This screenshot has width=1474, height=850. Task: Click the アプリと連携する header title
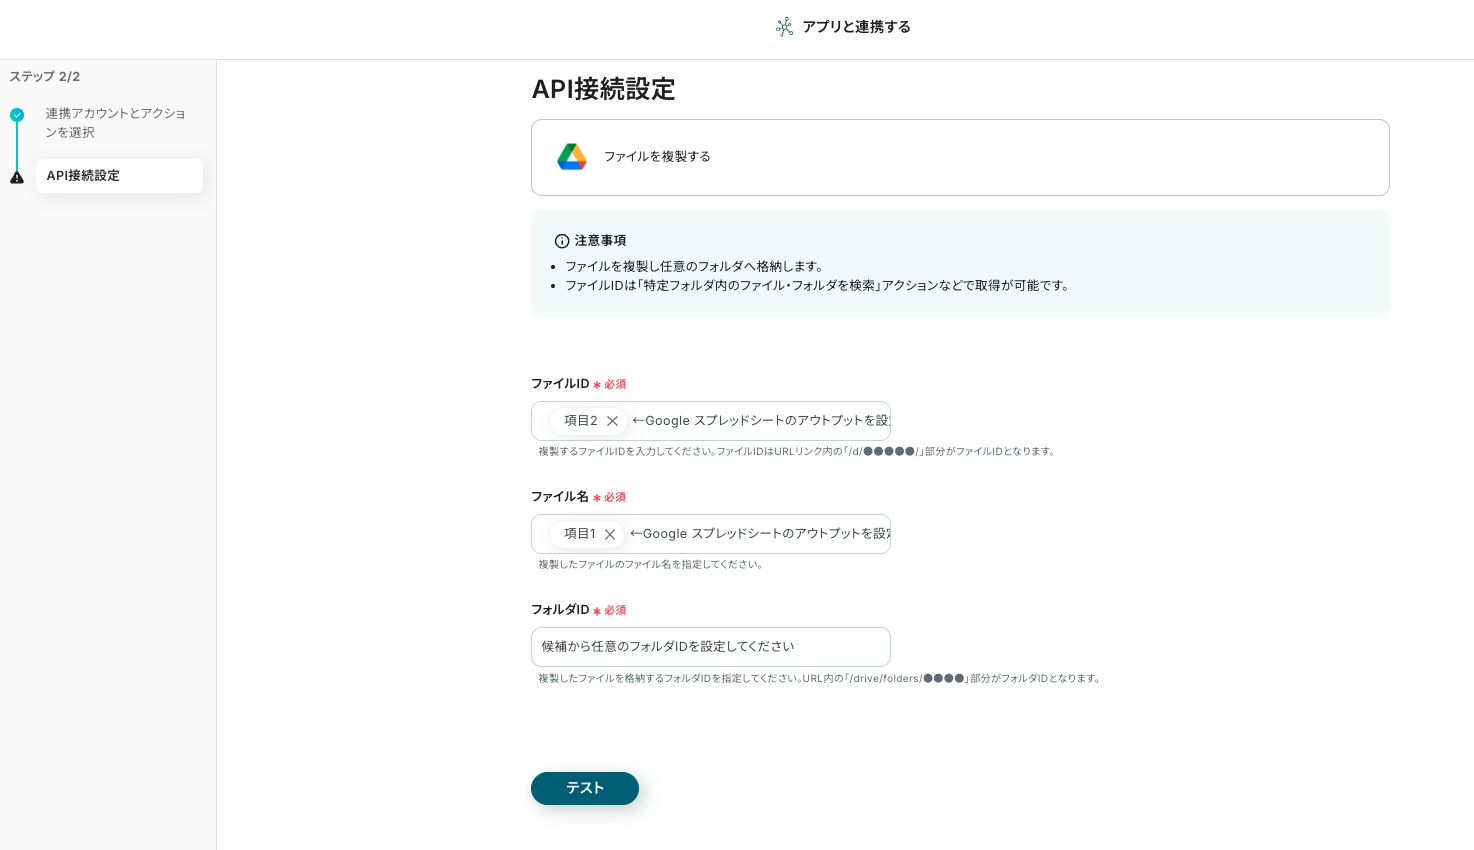pyautogui.click(x=856, y=27)
